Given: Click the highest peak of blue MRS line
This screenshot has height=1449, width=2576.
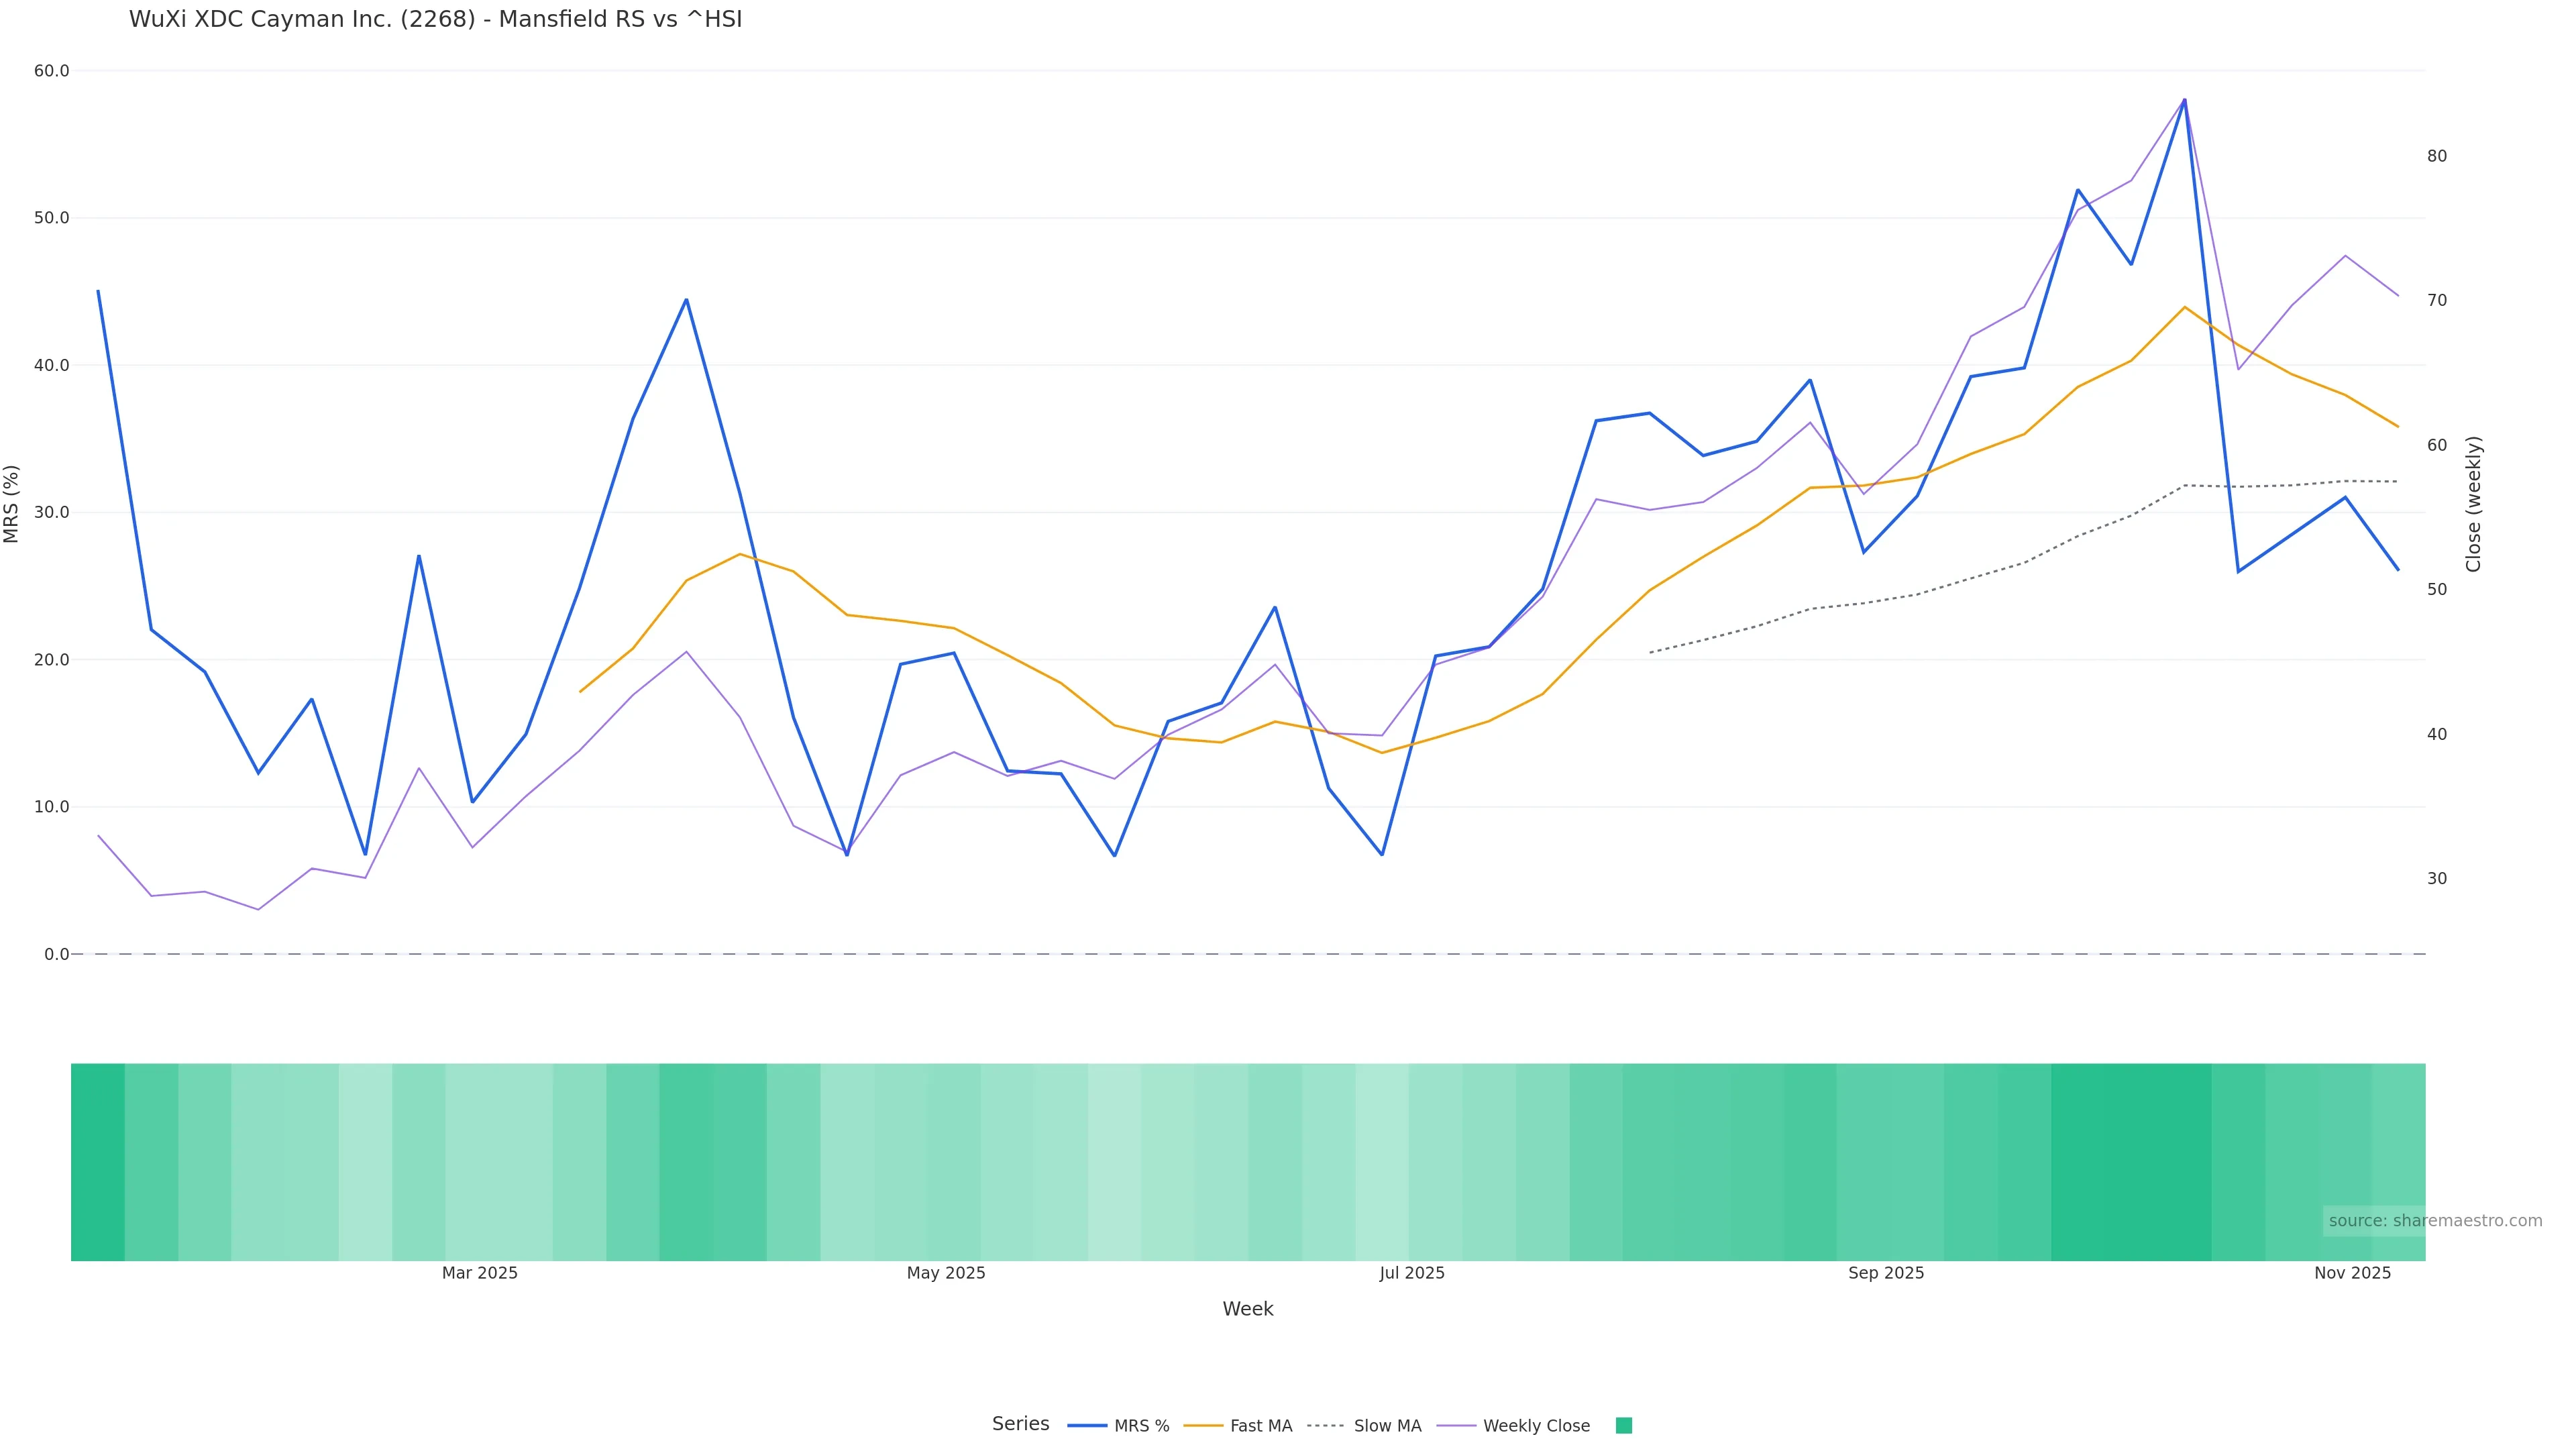Looking at the screenshot, I should pyautogui.click(x=2184, y=100).
